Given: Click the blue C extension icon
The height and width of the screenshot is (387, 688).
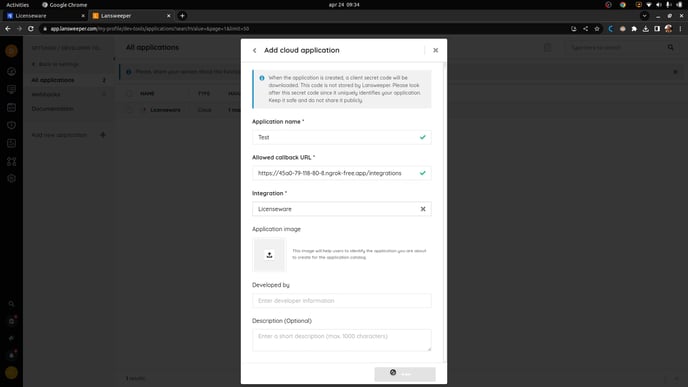Looking at the screenshot, I should 610,29.
